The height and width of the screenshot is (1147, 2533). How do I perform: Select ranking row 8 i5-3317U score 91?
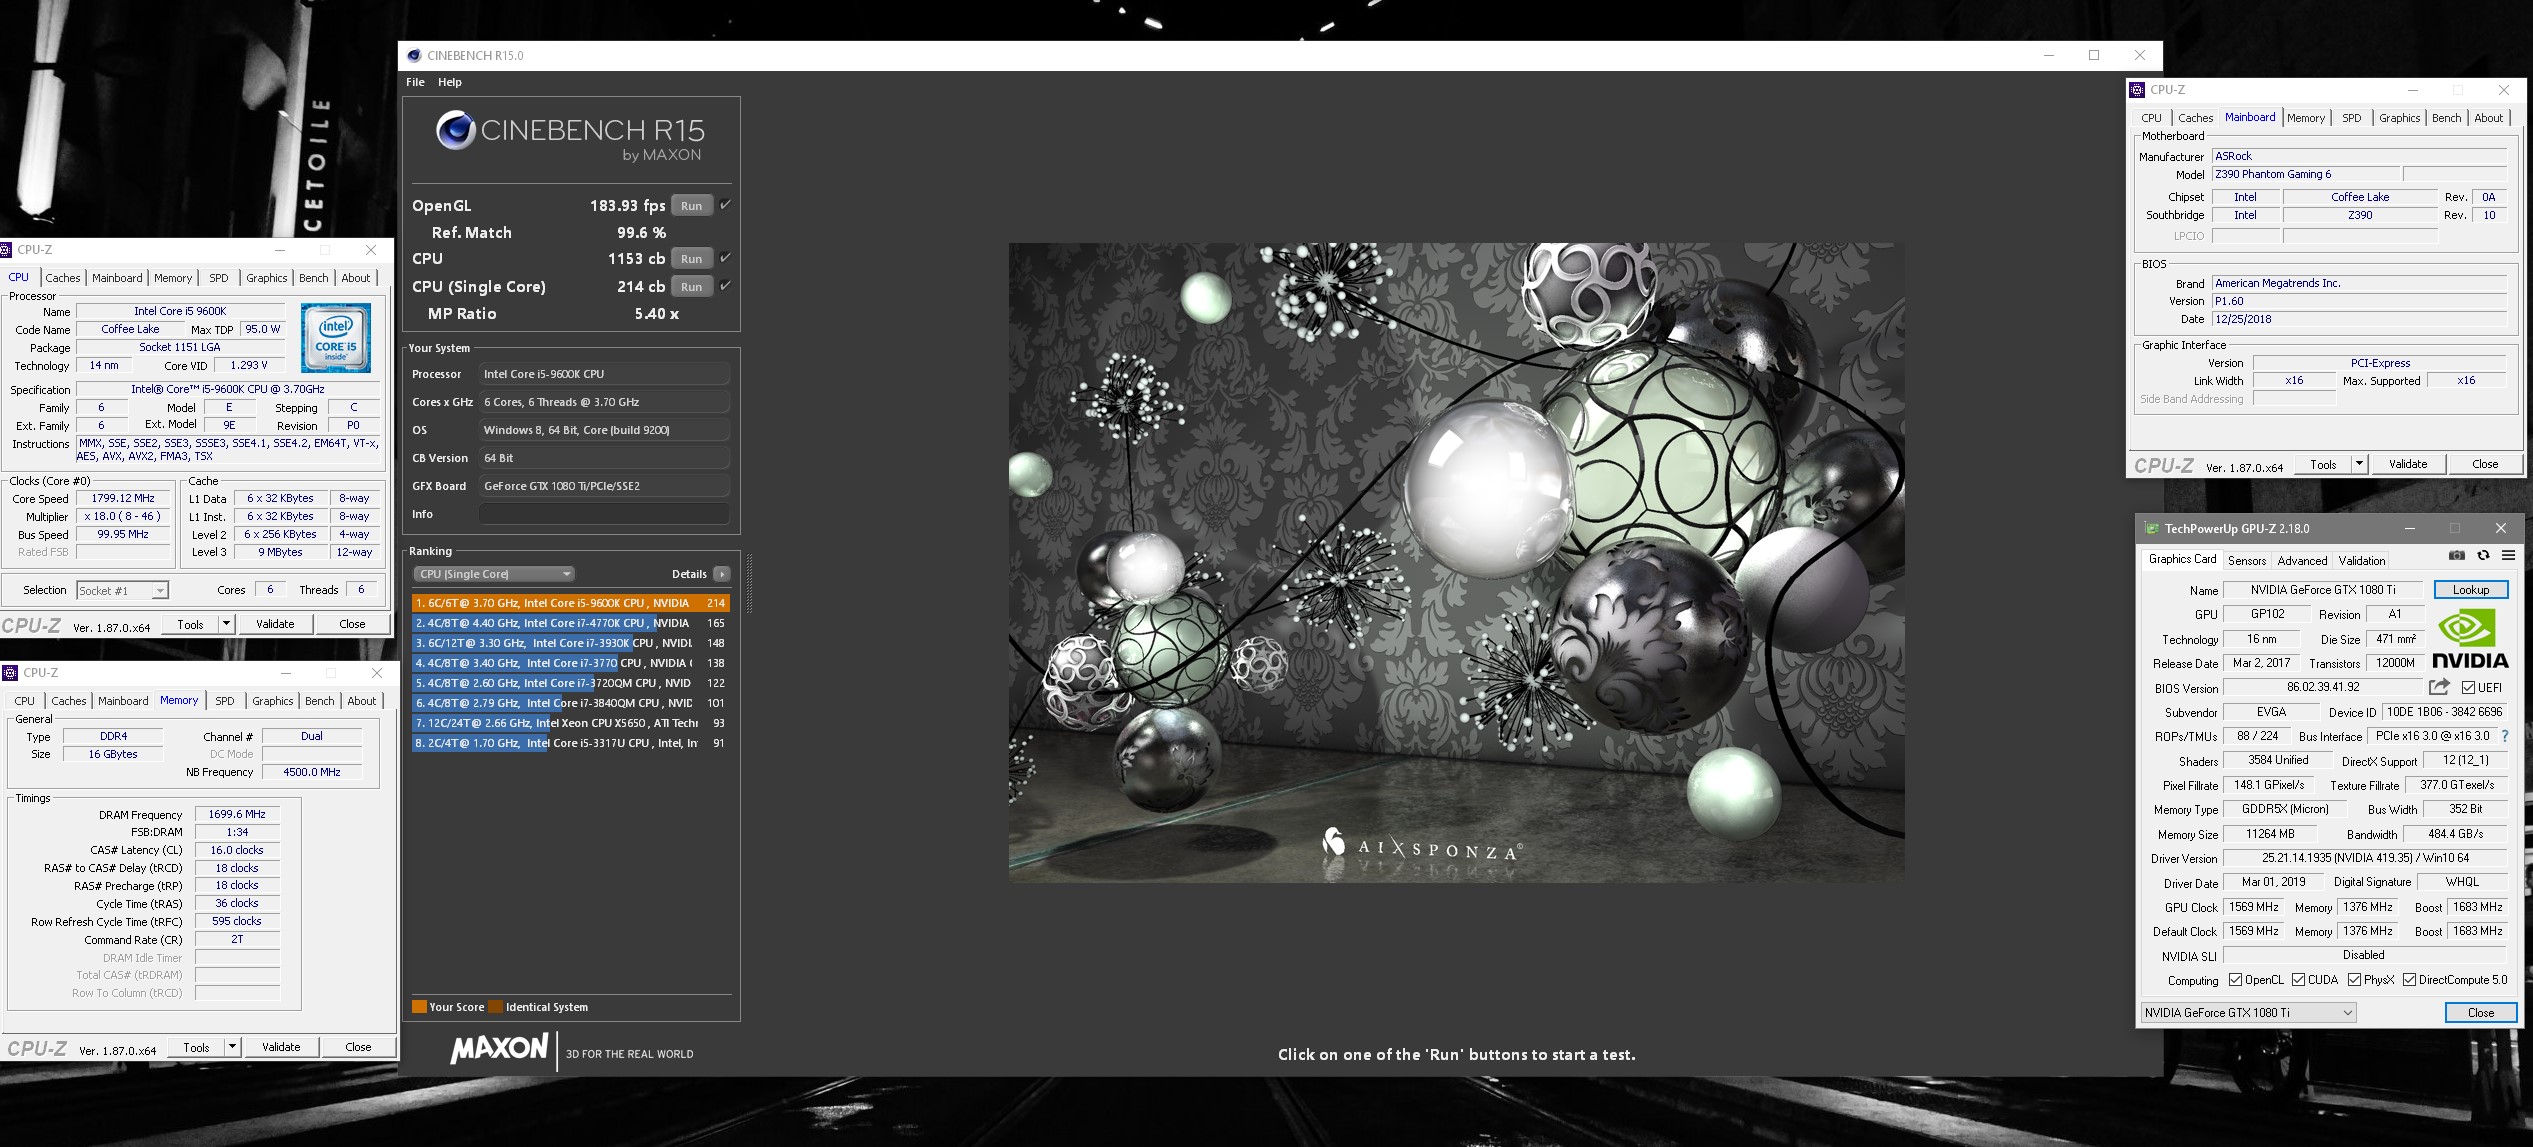click(571, 743)
